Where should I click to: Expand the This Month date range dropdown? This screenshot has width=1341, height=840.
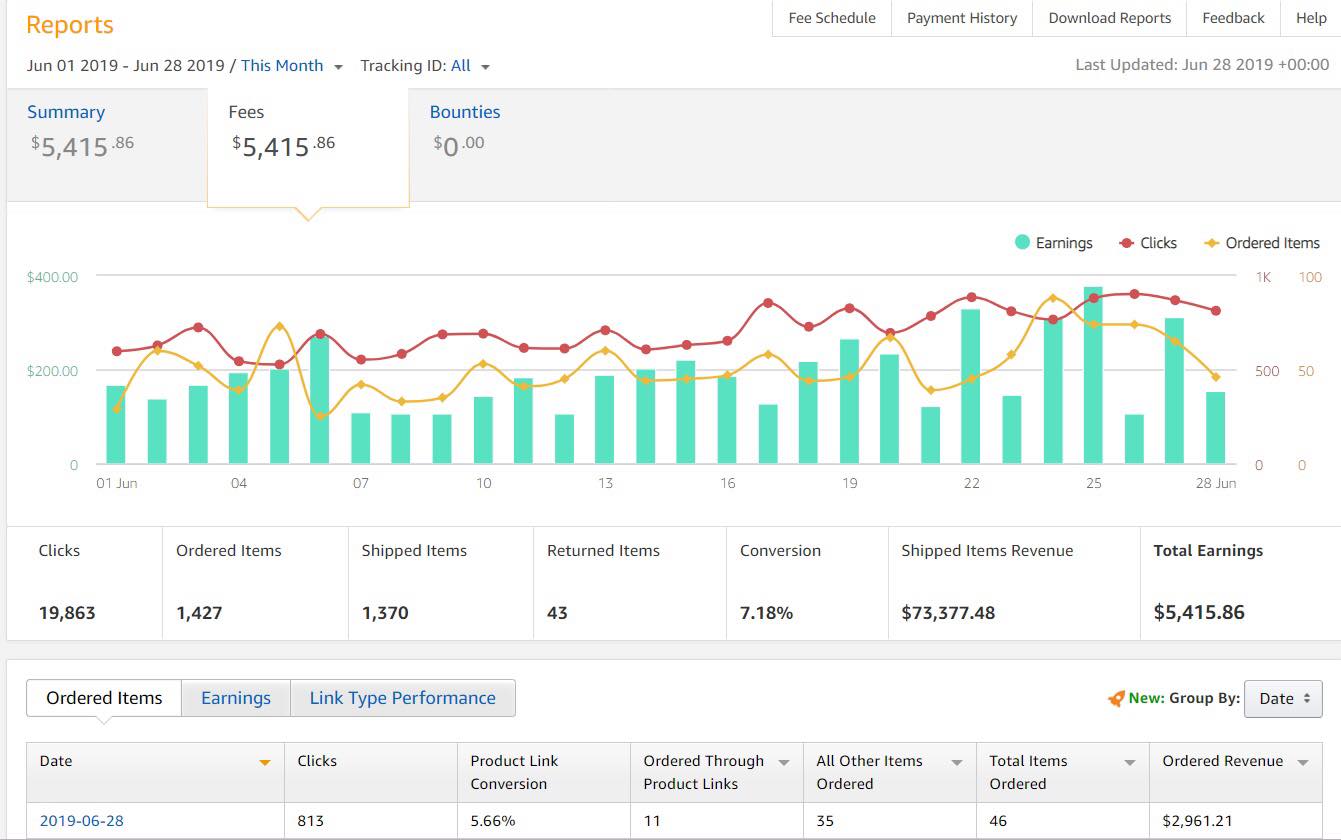(x=292, y=66)
